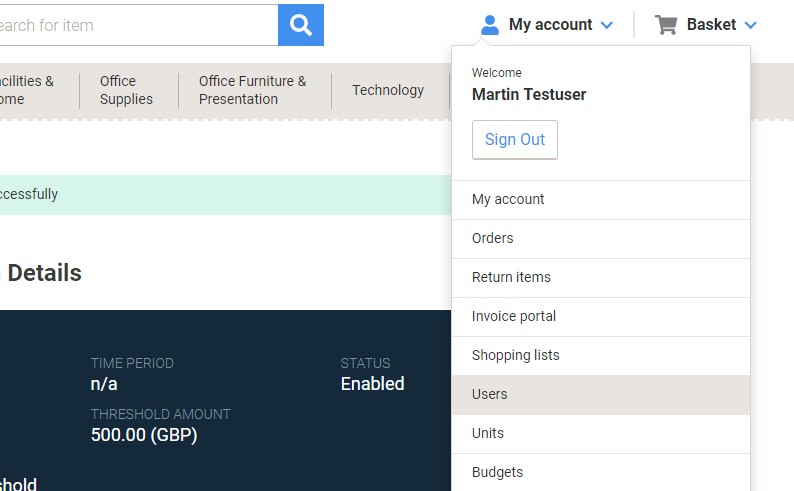Go to Orders in account menu
The height and width of the screenshot is (491, 794).
[x=492, y=238]
